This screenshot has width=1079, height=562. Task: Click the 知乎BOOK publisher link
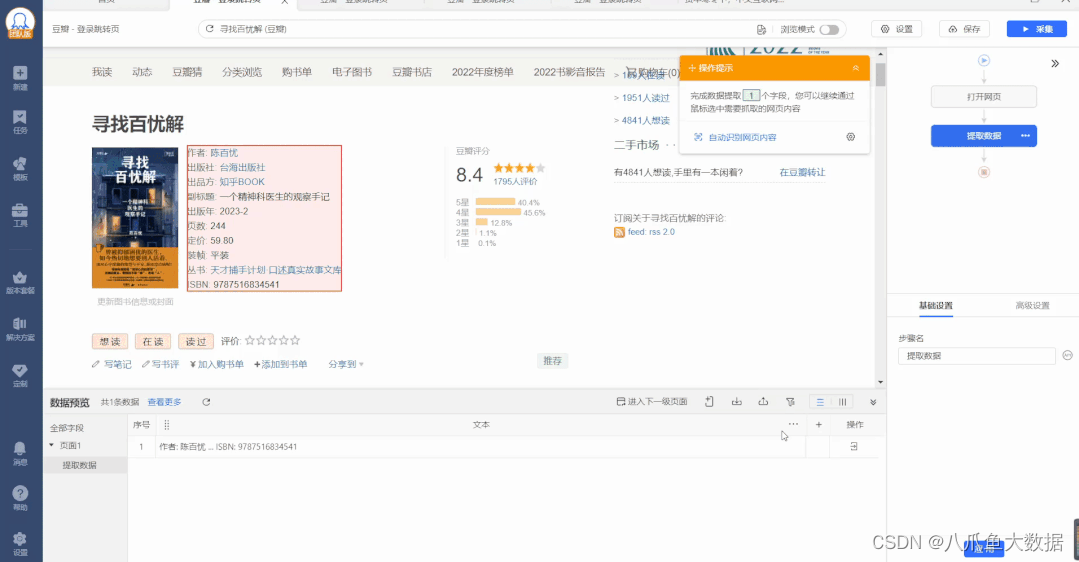(242, 182)
